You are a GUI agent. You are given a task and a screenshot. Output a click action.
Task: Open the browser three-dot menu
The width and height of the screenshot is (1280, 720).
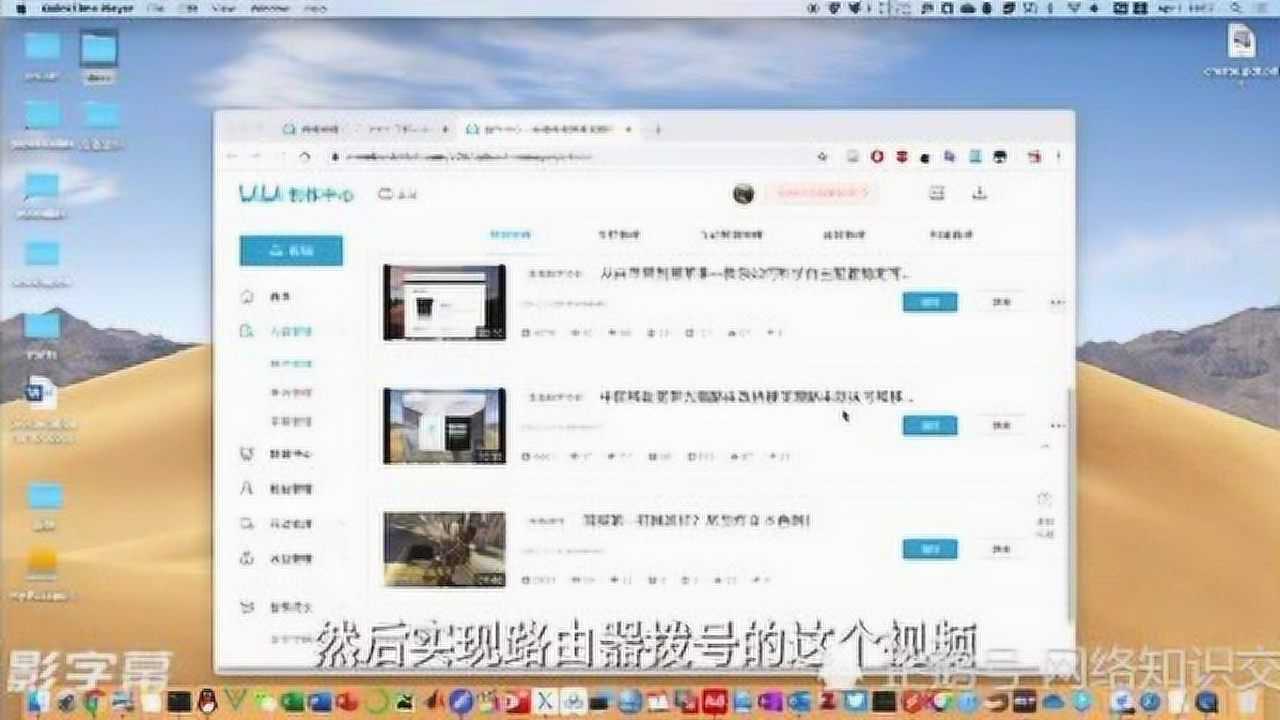click(1059, 157)
